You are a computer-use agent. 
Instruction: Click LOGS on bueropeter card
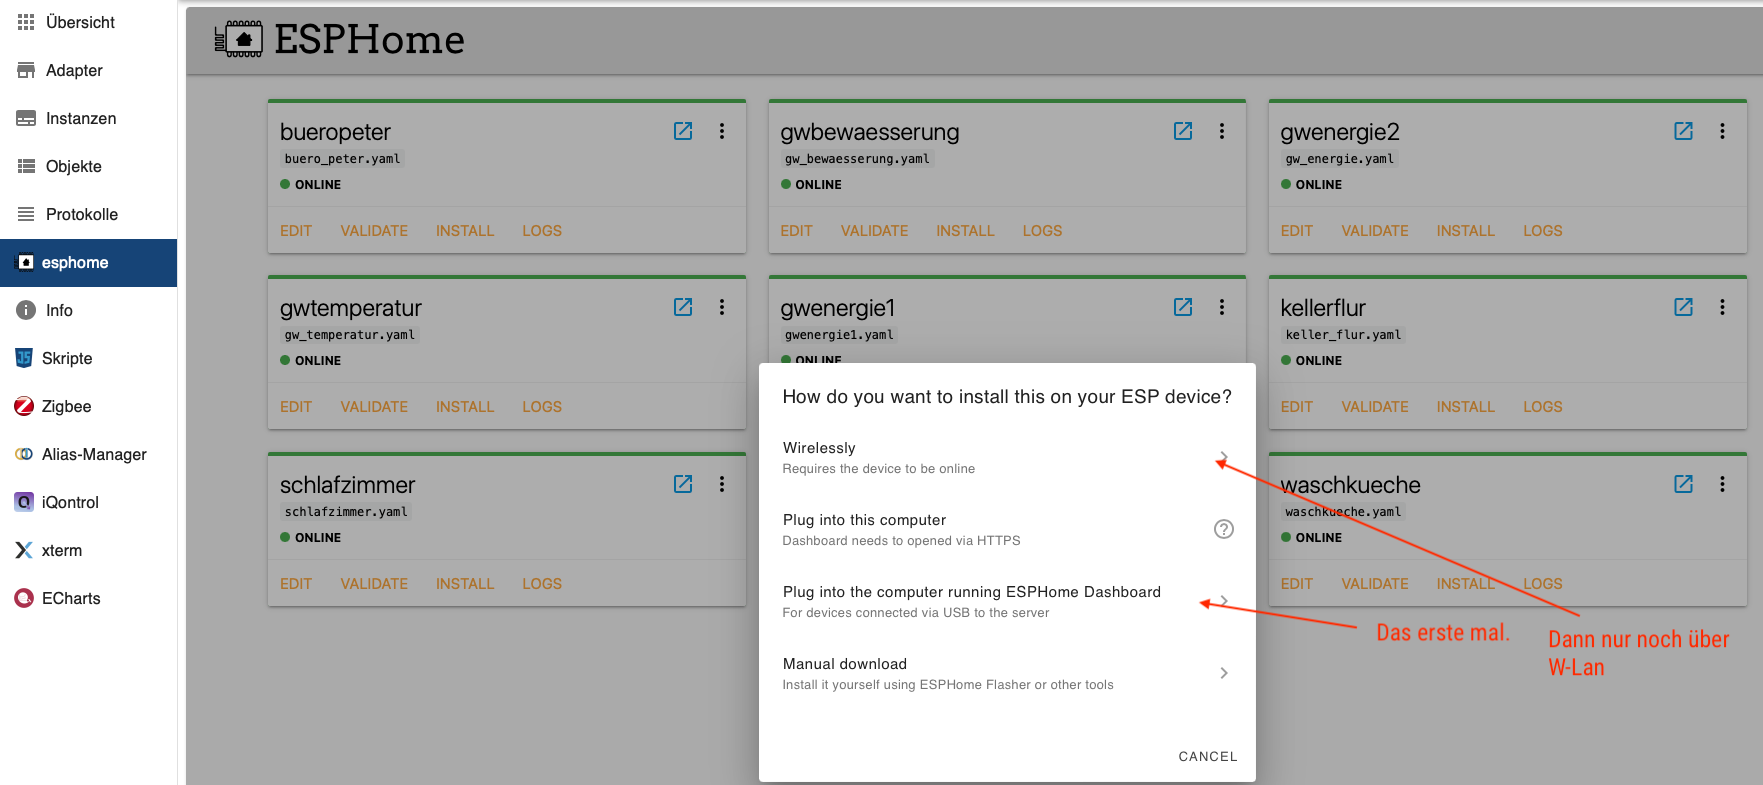coord(542,231)
